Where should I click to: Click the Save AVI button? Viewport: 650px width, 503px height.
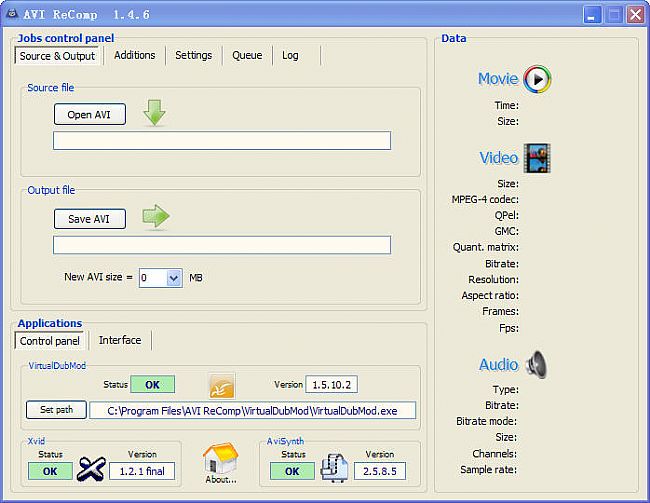pyautogui.click(x=90, y=219)
